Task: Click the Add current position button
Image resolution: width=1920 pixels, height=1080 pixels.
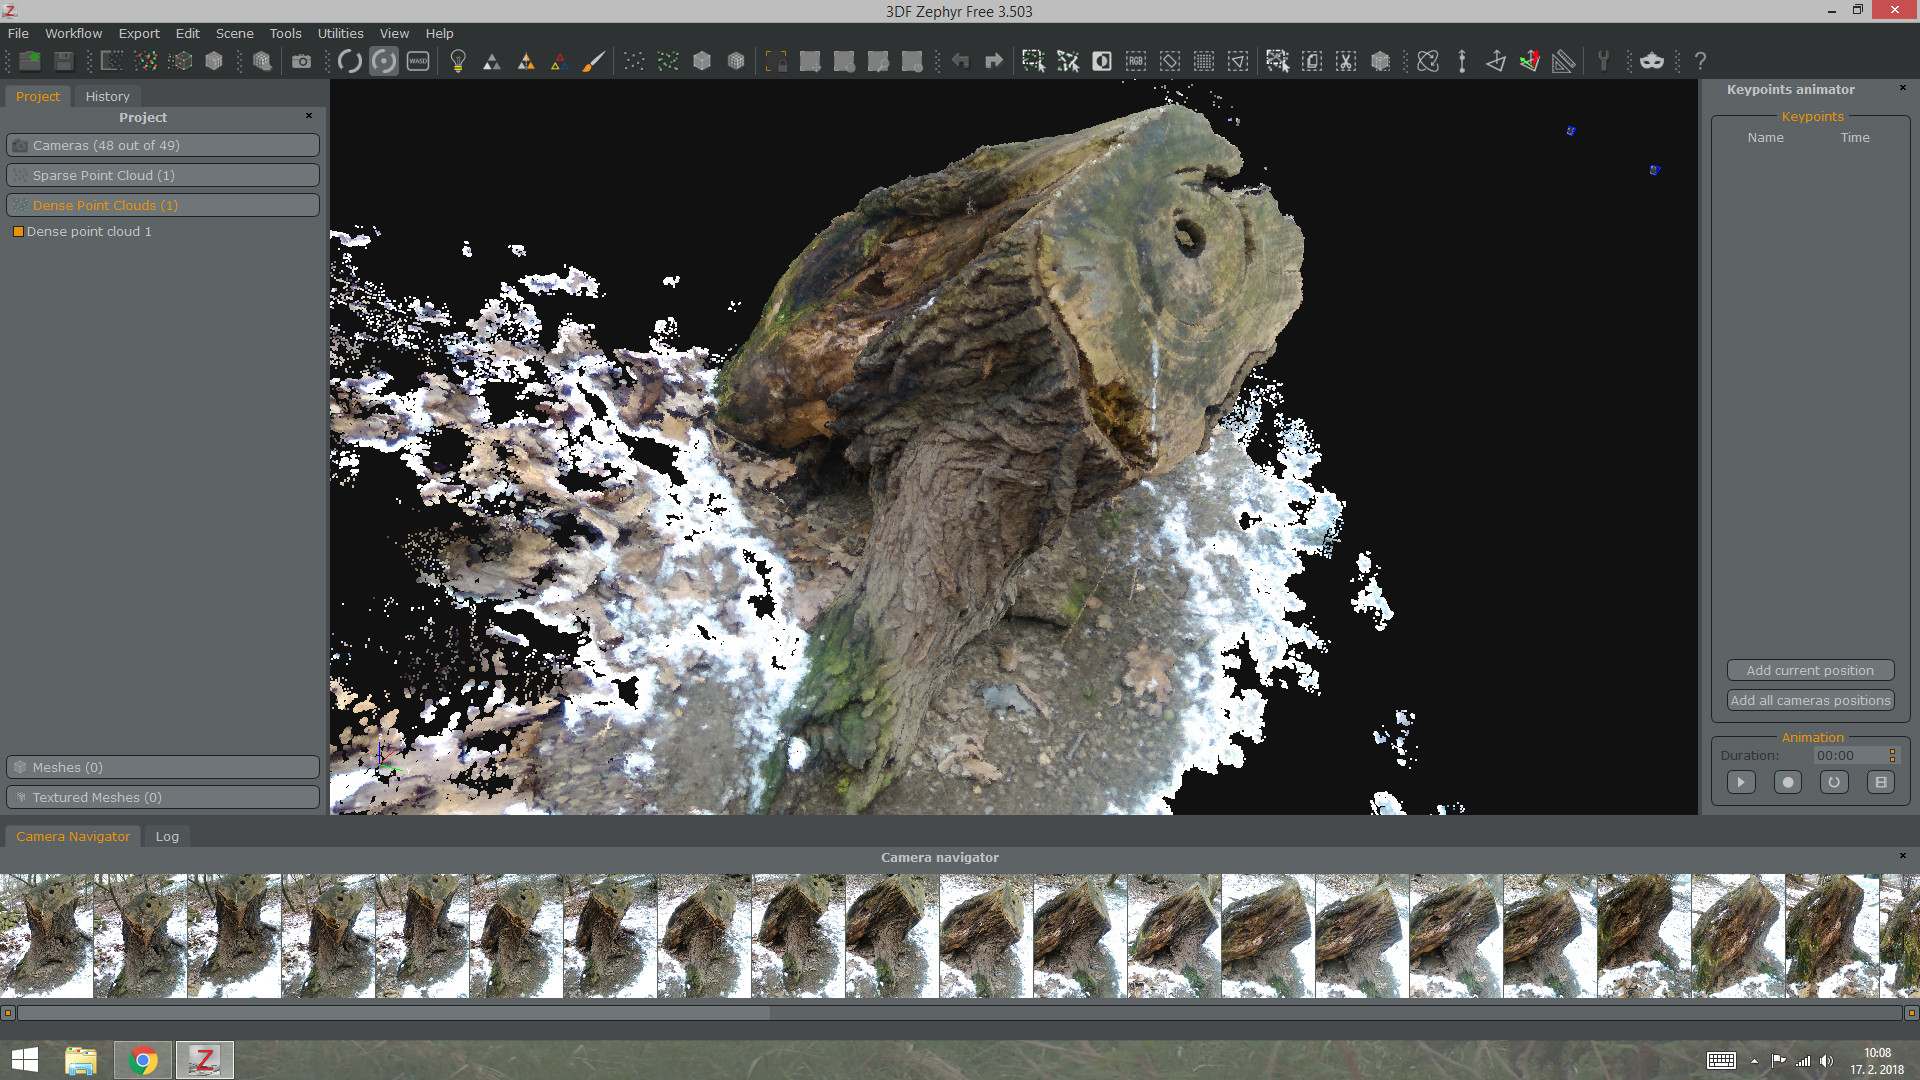Action: pos(1810,670)
